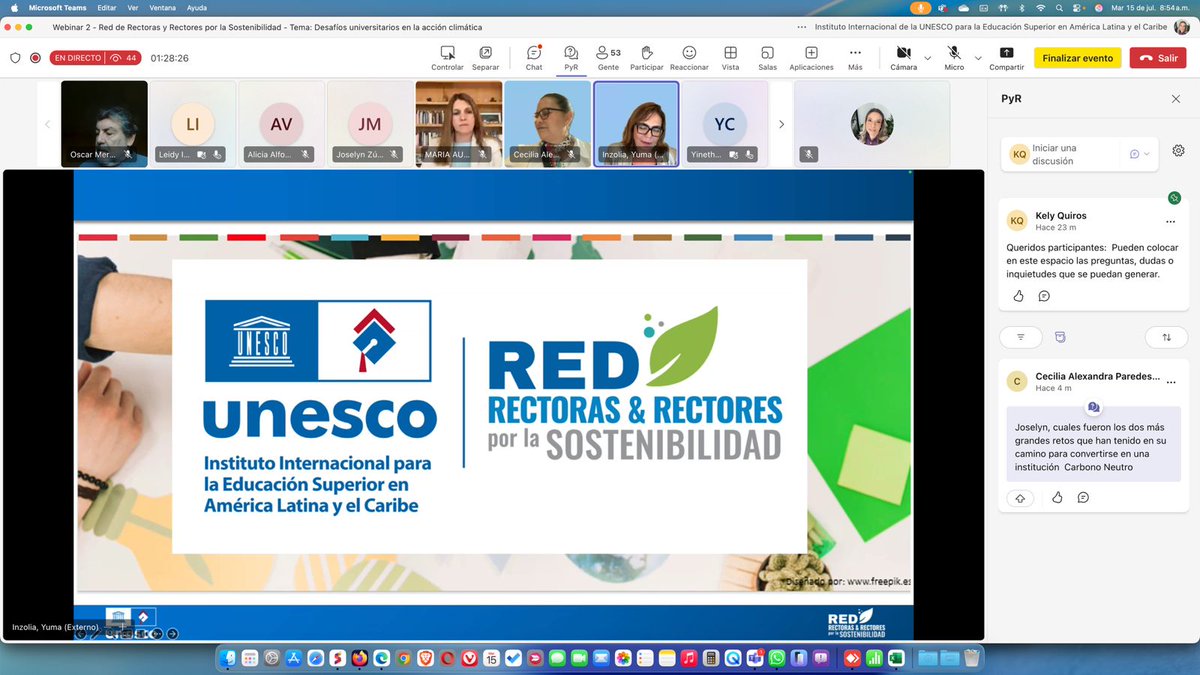1200x675 pixels.
Task: Expand the Cámara options arrow
Action: tap(927, 58)
